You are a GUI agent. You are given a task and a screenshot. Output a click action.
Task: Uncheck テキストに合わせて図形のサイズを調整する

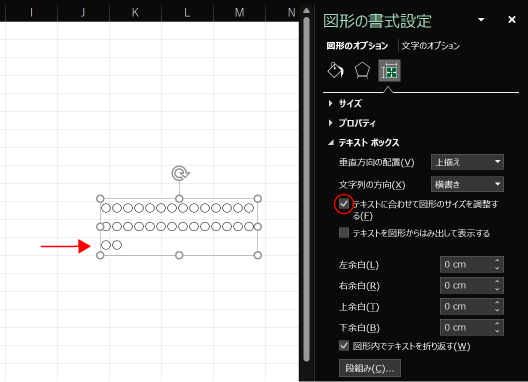[x=344, y=204]
